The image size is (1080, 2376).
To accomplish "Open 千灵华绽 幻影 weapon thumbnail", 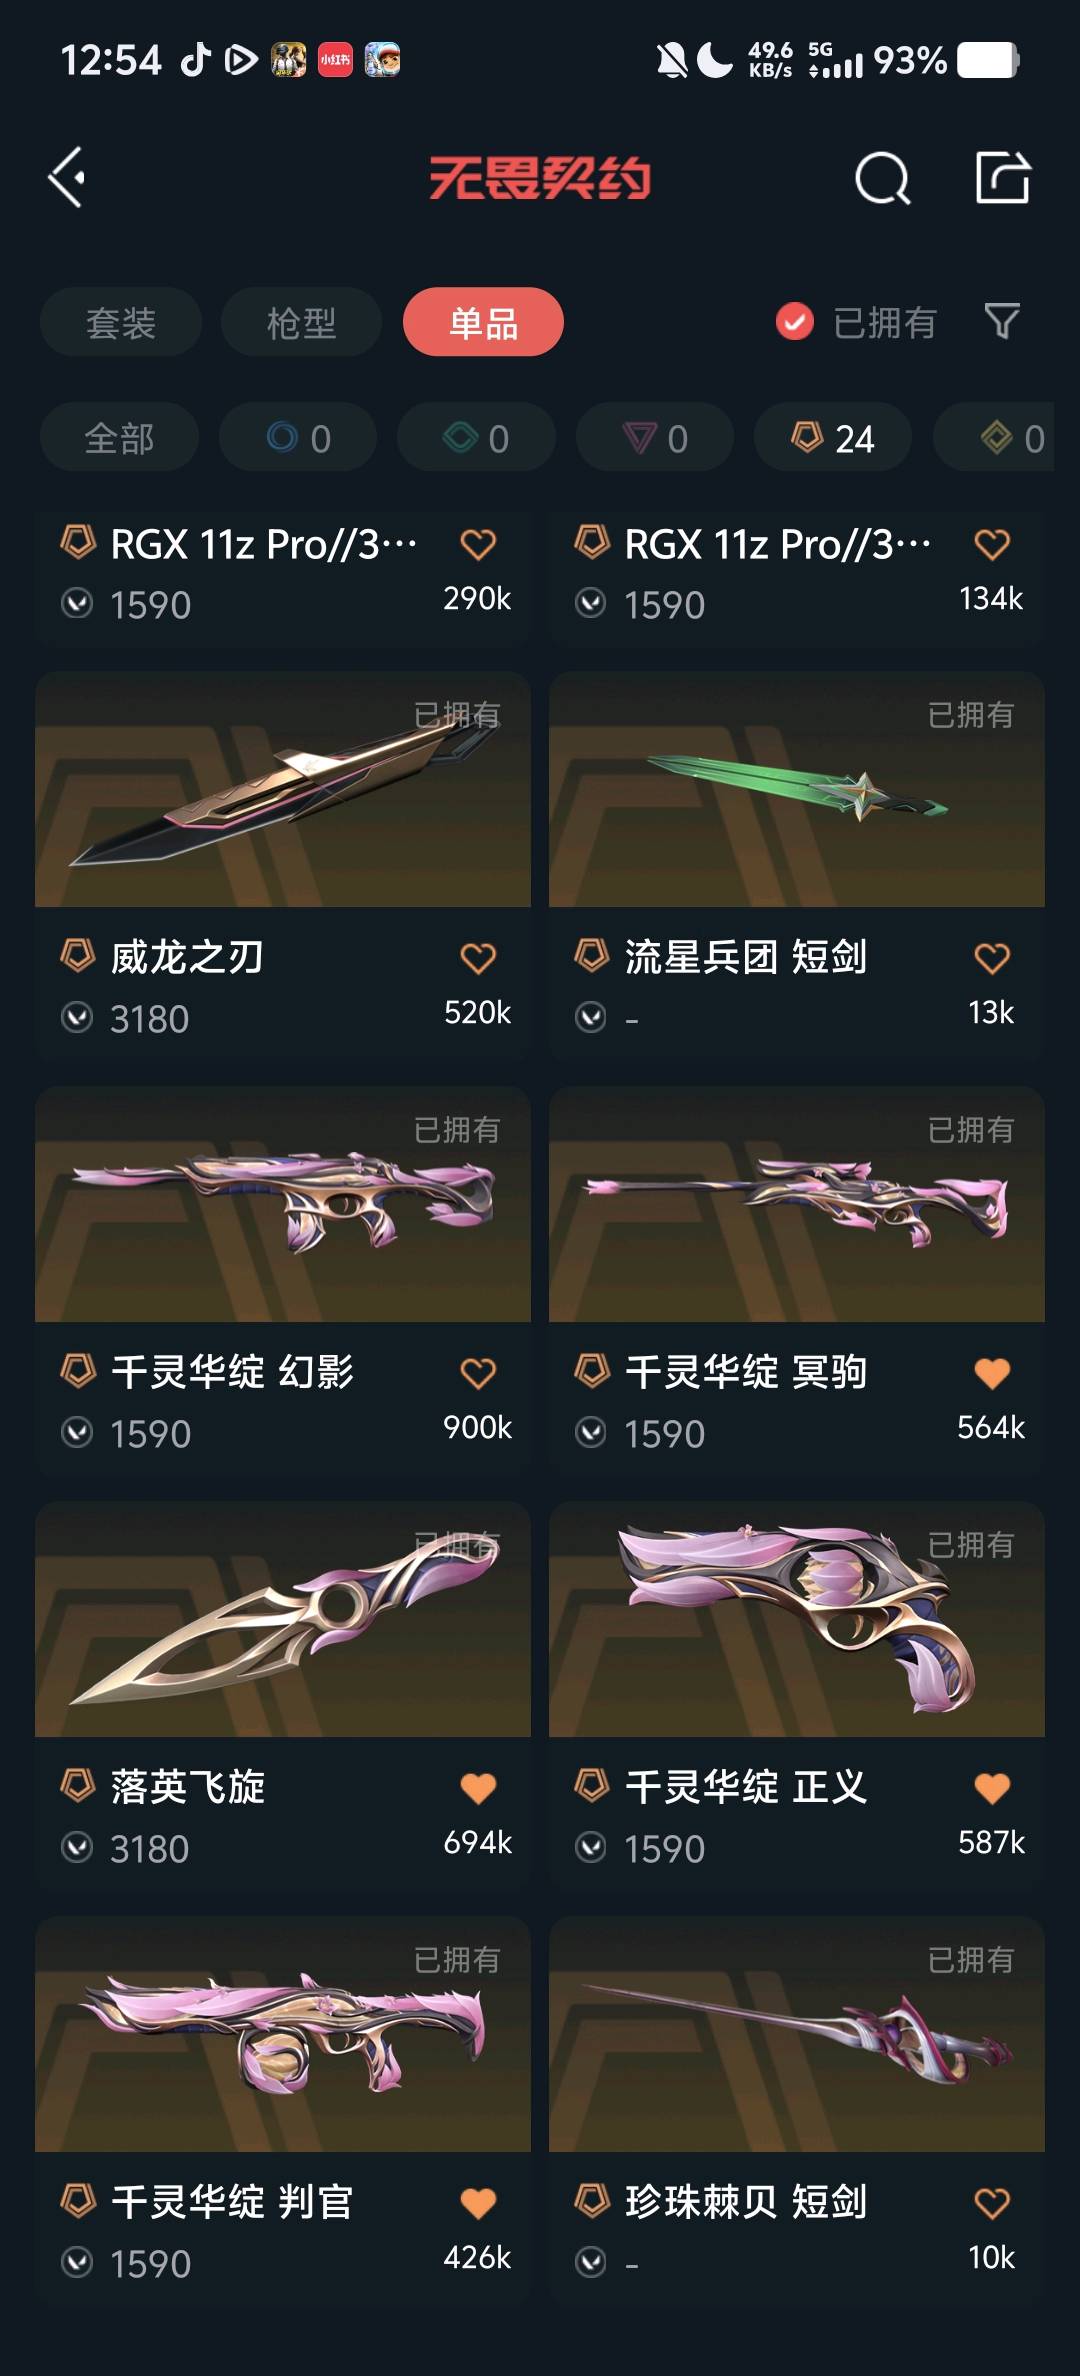I will click(283, 1204).
